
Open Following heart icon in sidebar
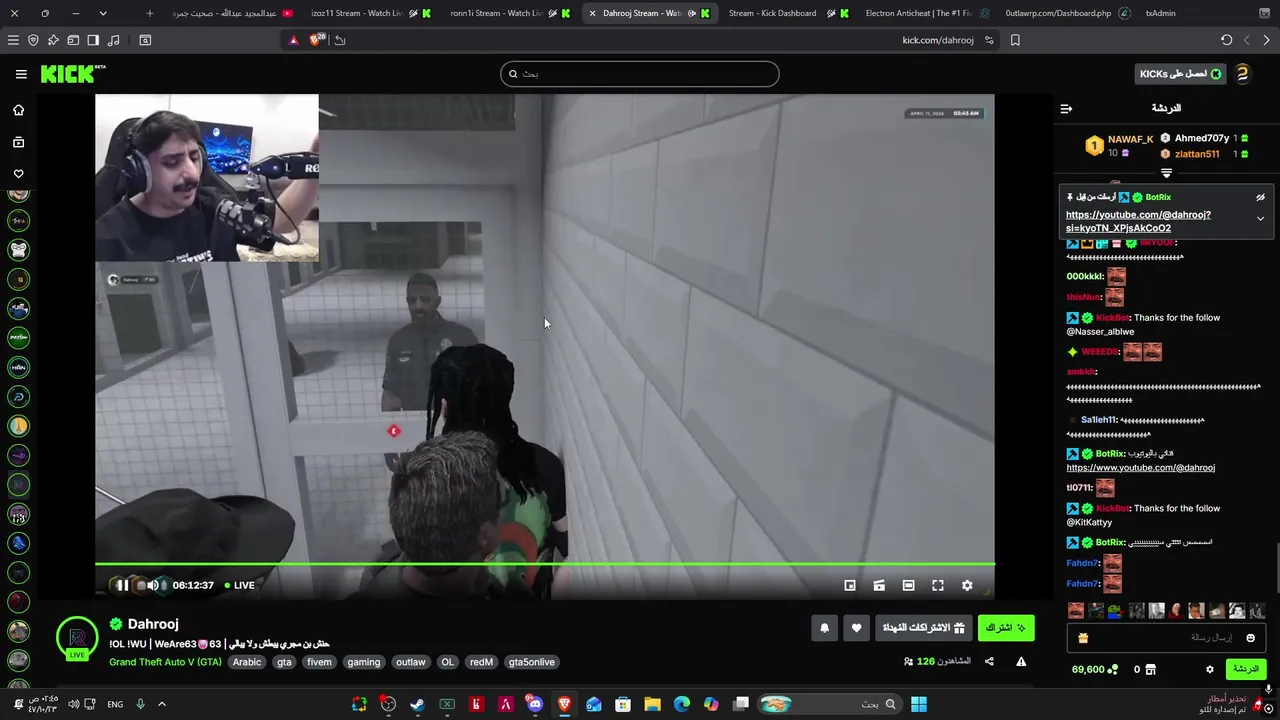click(x=18, y=174)
